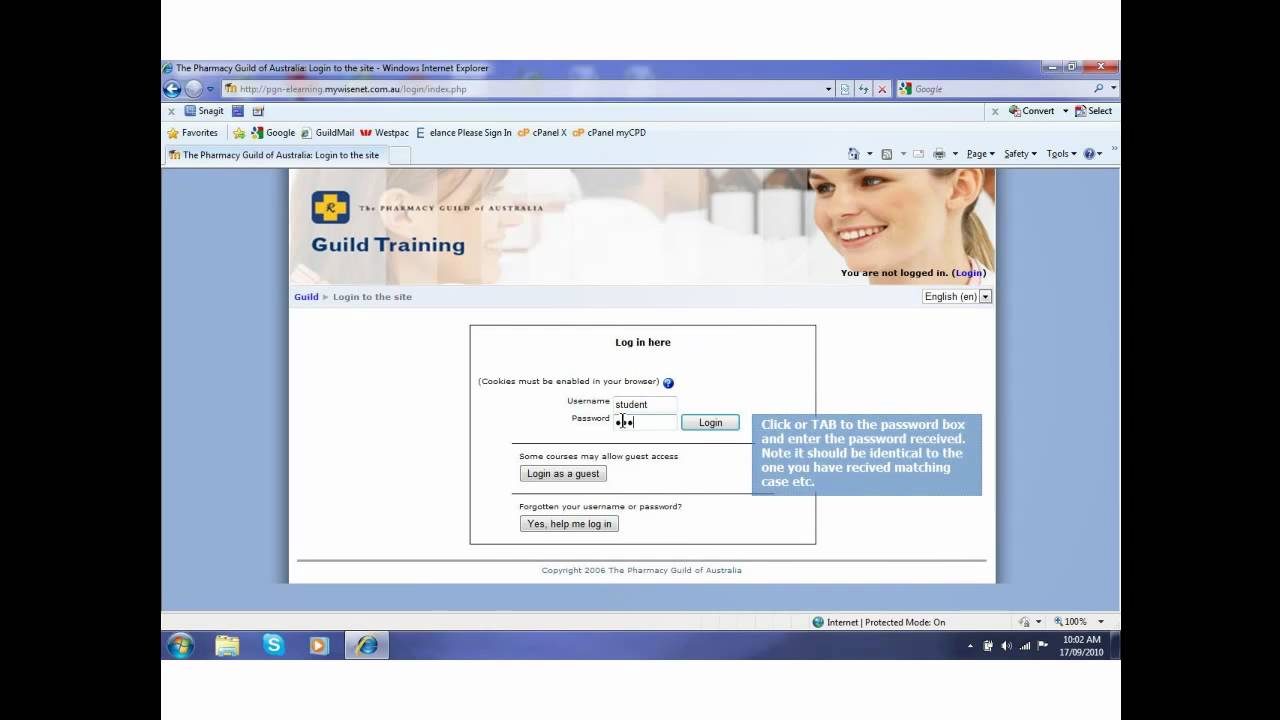Click the Password input field

tap(645, 422)
